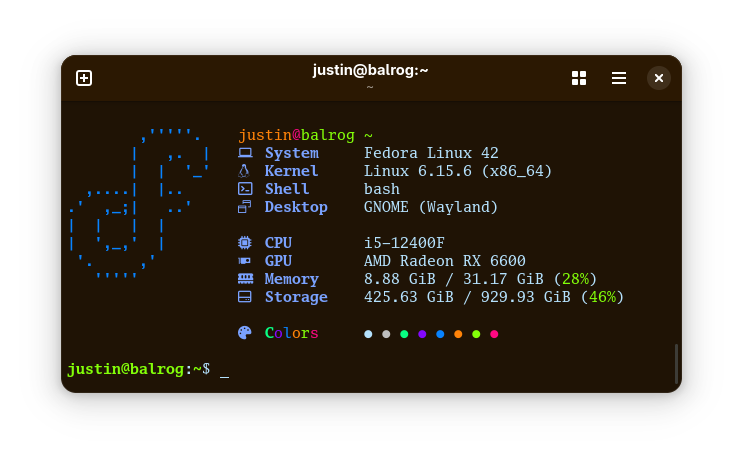Click the green color dot

[x=404, y=334]
